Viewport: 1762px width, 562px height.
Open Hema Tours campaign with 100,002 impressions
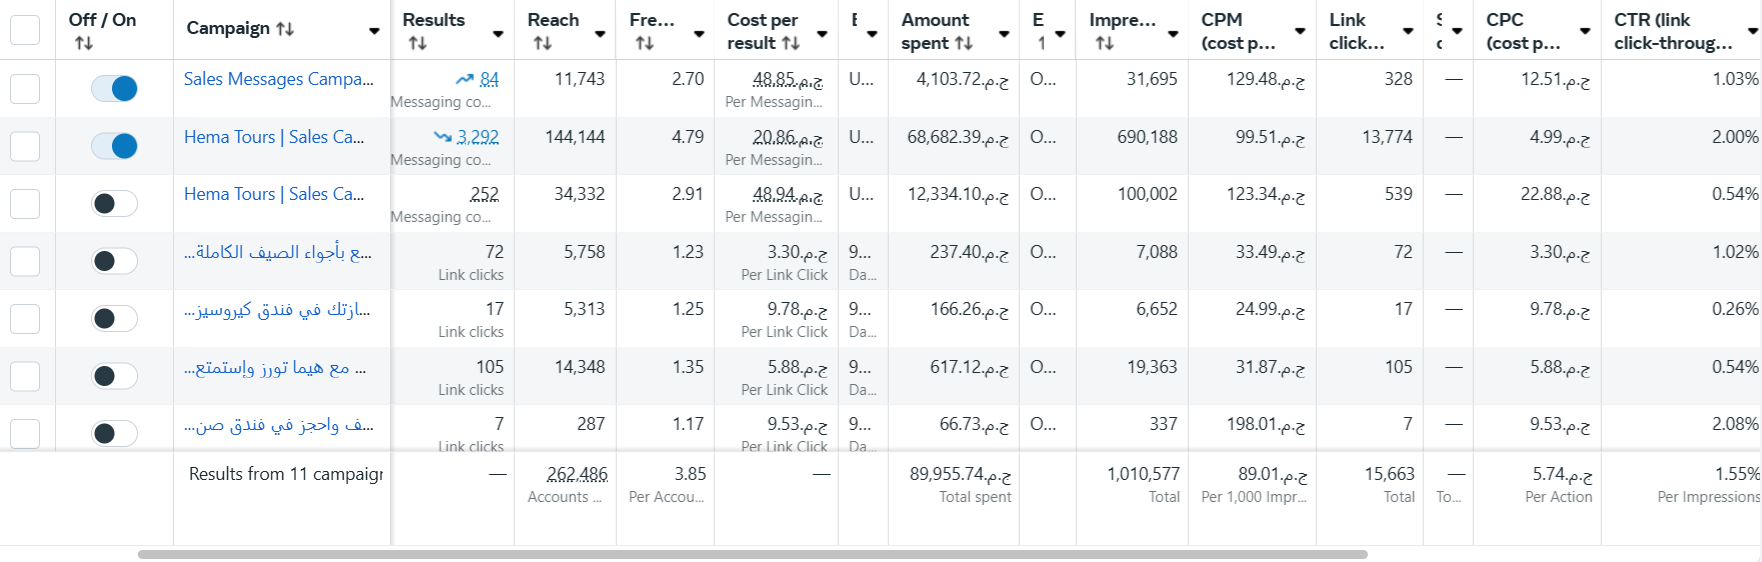tap(274, 194)
